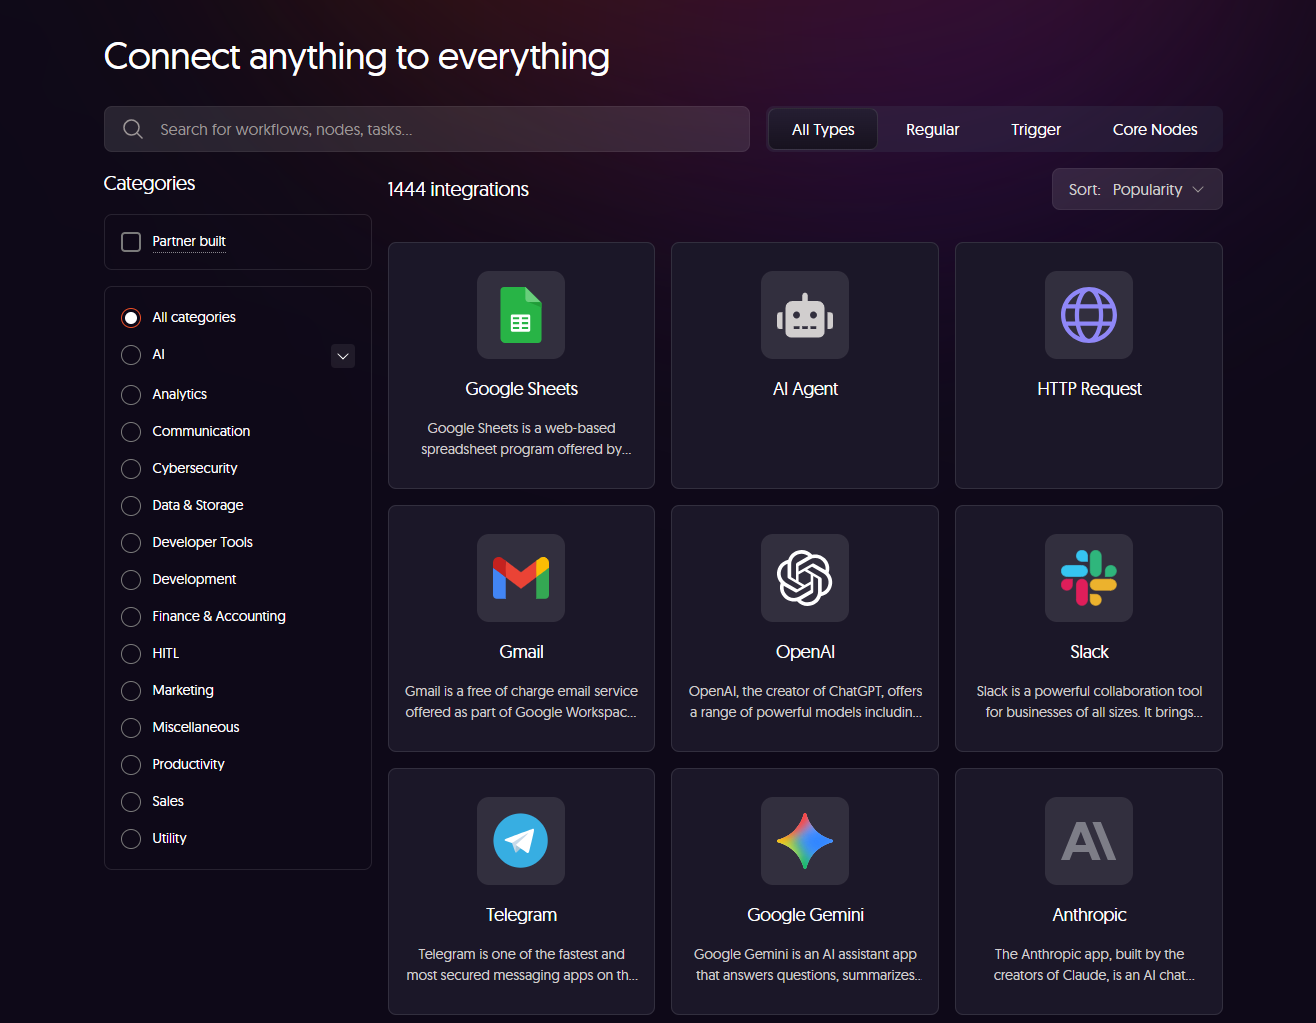The width and height of the screenshot is (1316, 1023).
Task: Switch to the Core Nodes tab
Action: point(1154,129)
